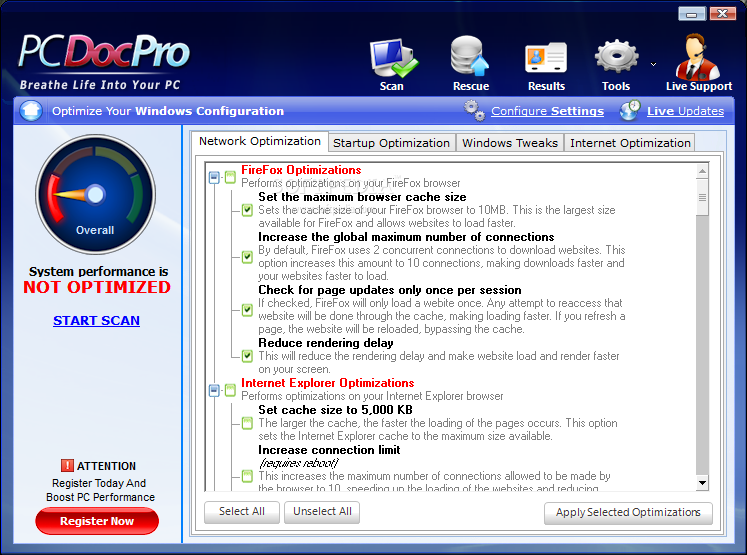Viewport: 747px width, 555px height.
Task: Check Set cache size to 5,000 KB
Action: 247,423
